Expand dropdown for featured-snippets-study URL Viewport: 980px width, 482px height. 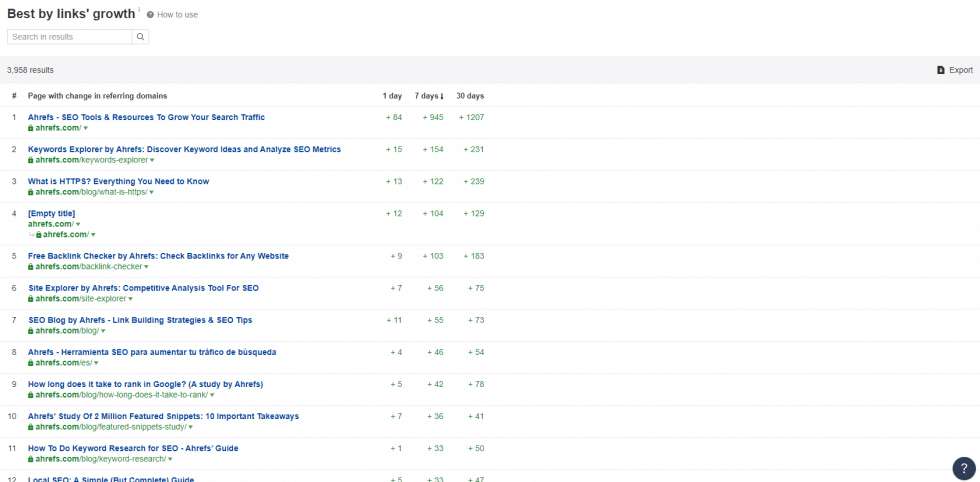click(x=190, y=428)
